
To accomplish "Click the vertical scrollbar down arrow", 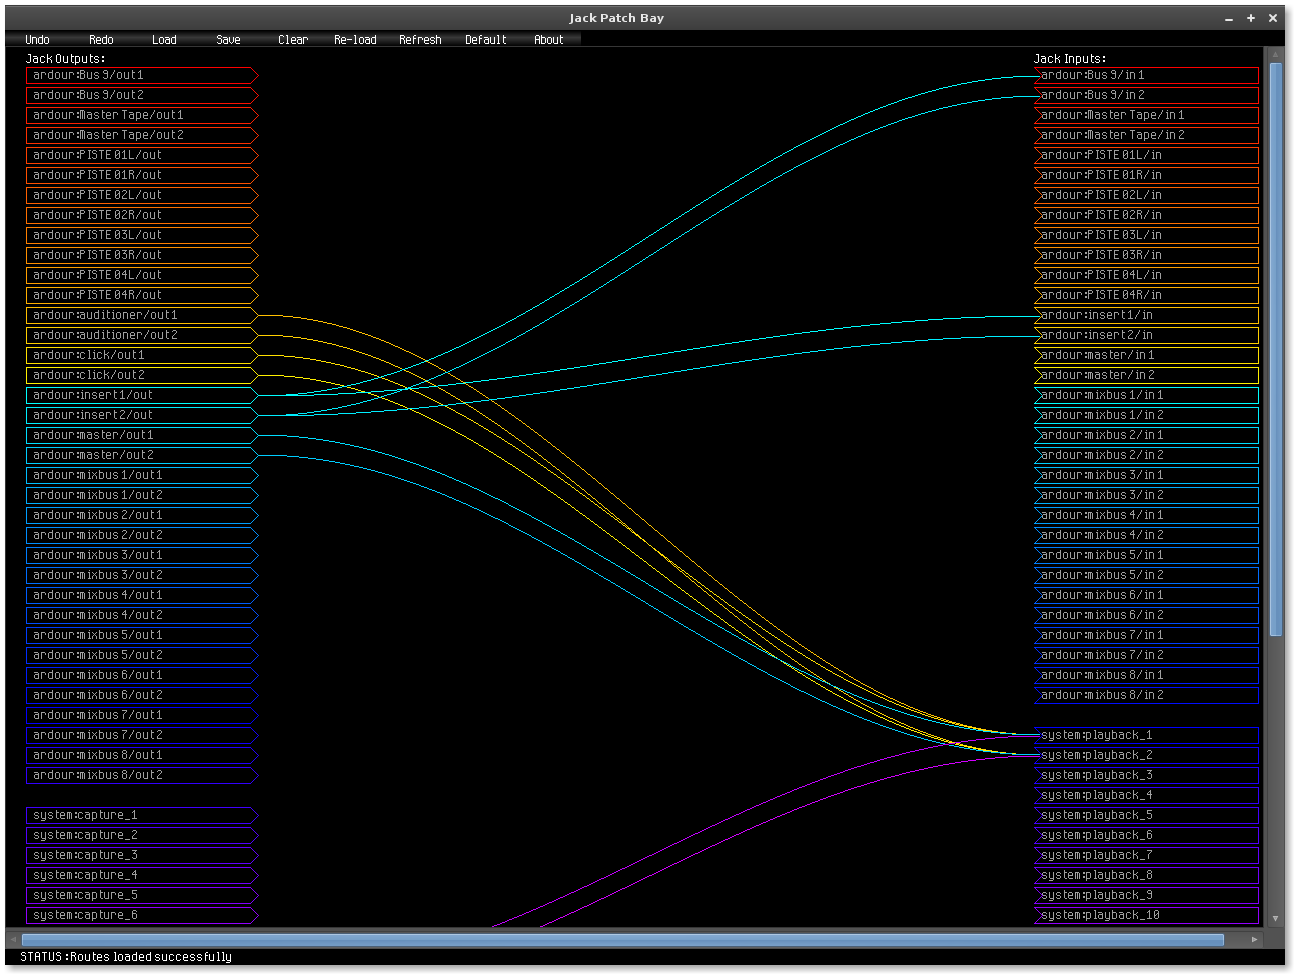I will coord(1275,918).
